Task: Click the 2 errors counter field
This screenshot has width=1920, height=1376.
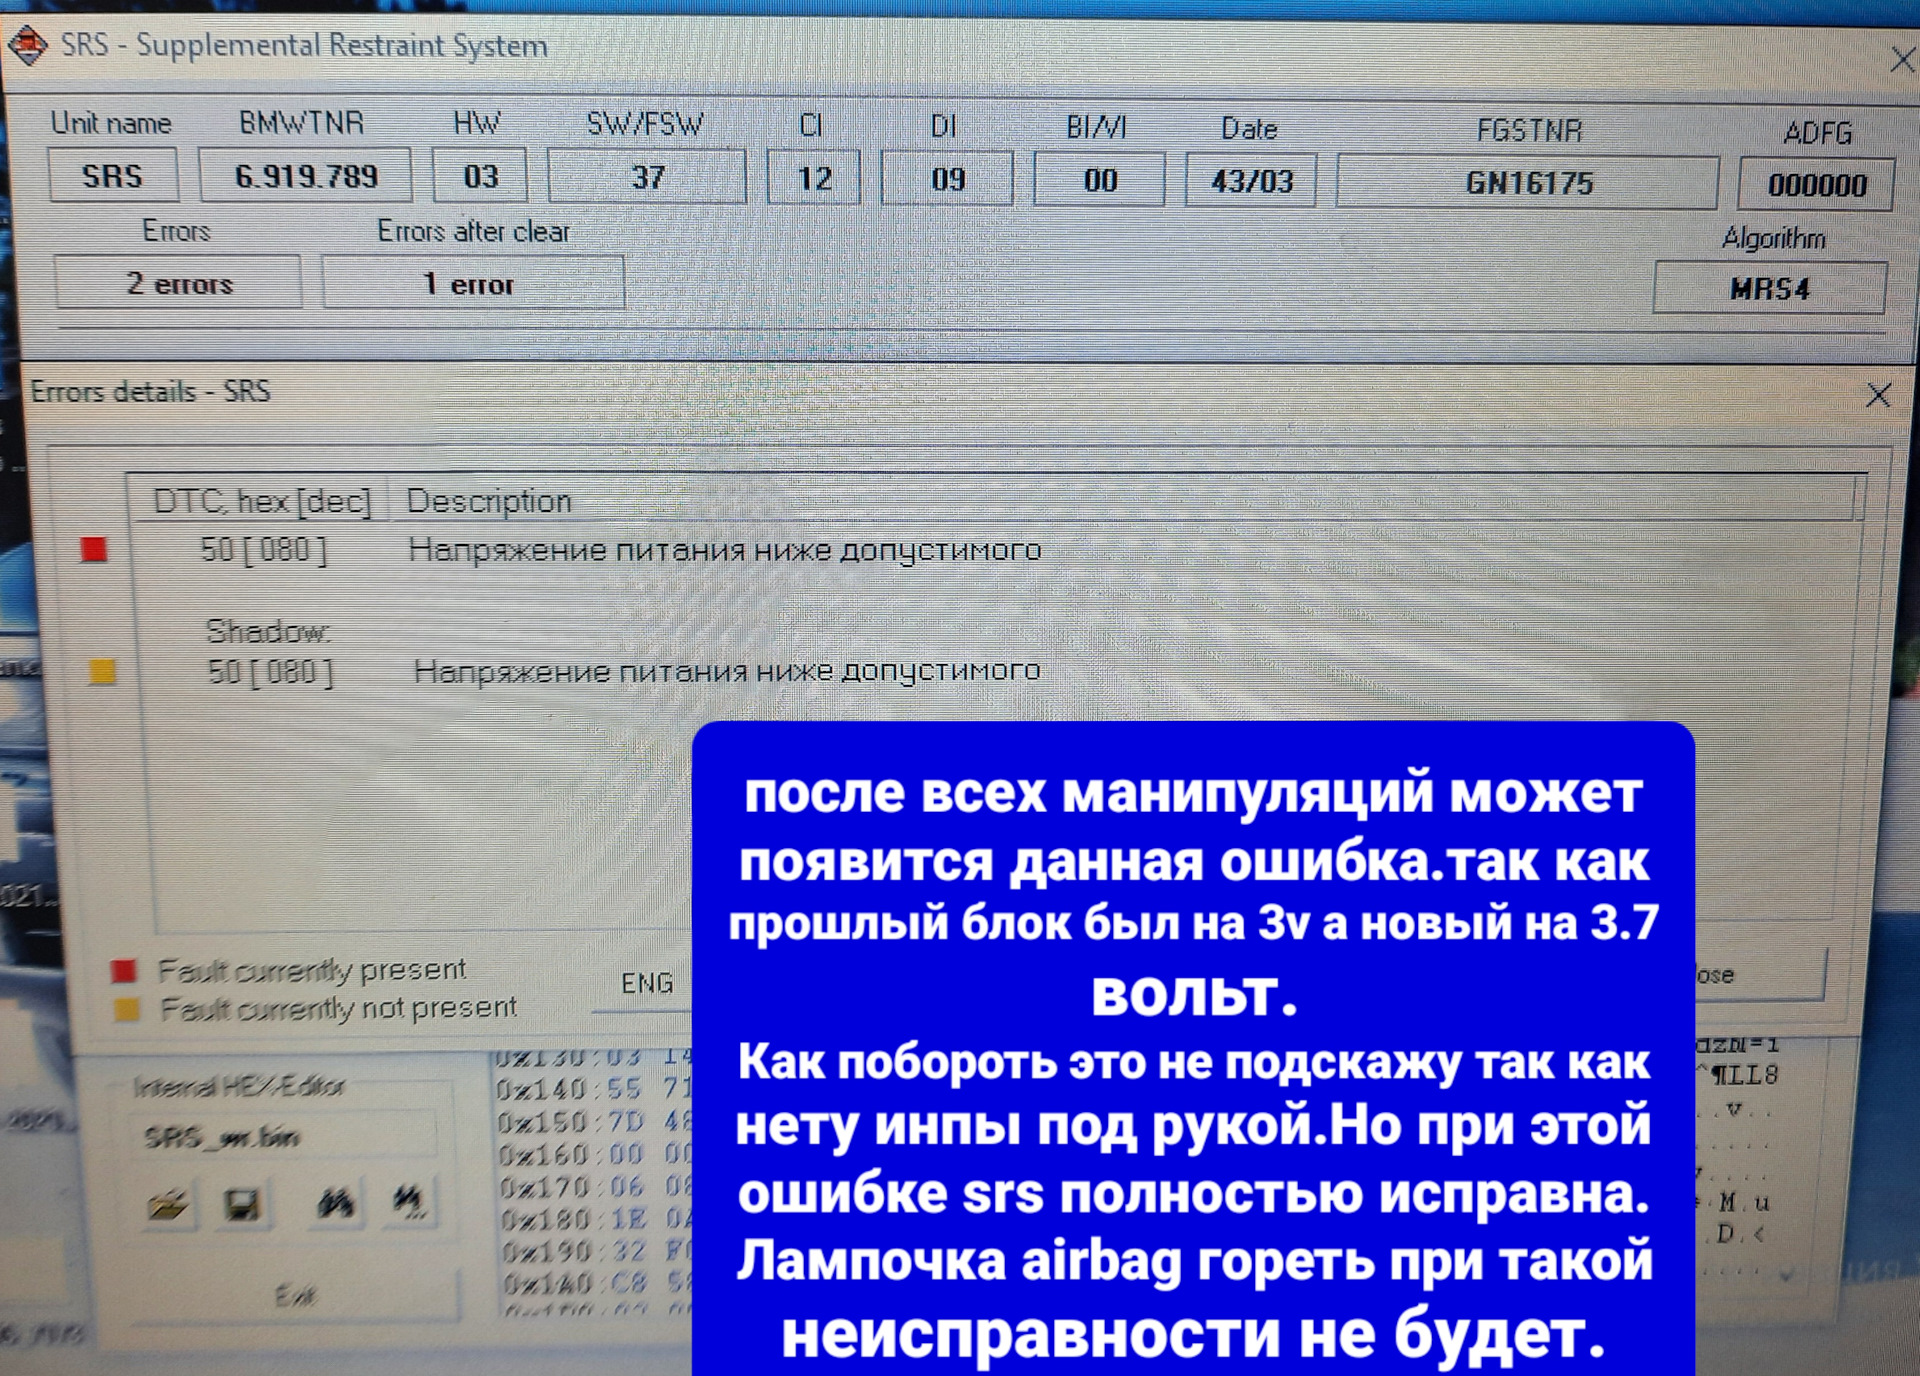Action: [178, 284]
